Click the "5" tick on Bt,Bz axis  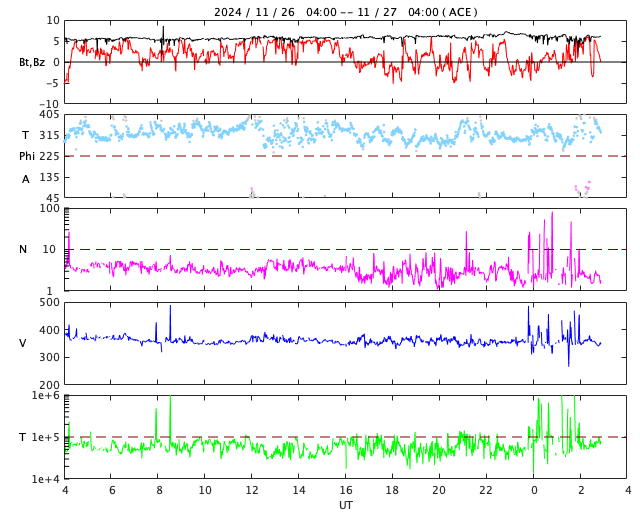[56, 41]
